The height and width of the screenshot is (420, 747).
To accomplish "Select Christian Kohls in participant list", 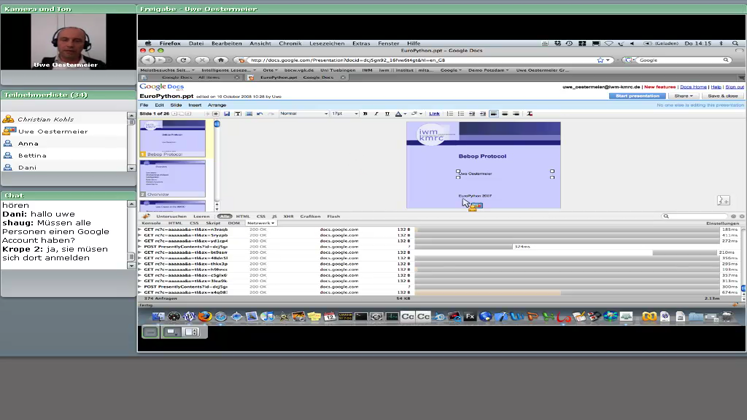I will pos(65,119).
